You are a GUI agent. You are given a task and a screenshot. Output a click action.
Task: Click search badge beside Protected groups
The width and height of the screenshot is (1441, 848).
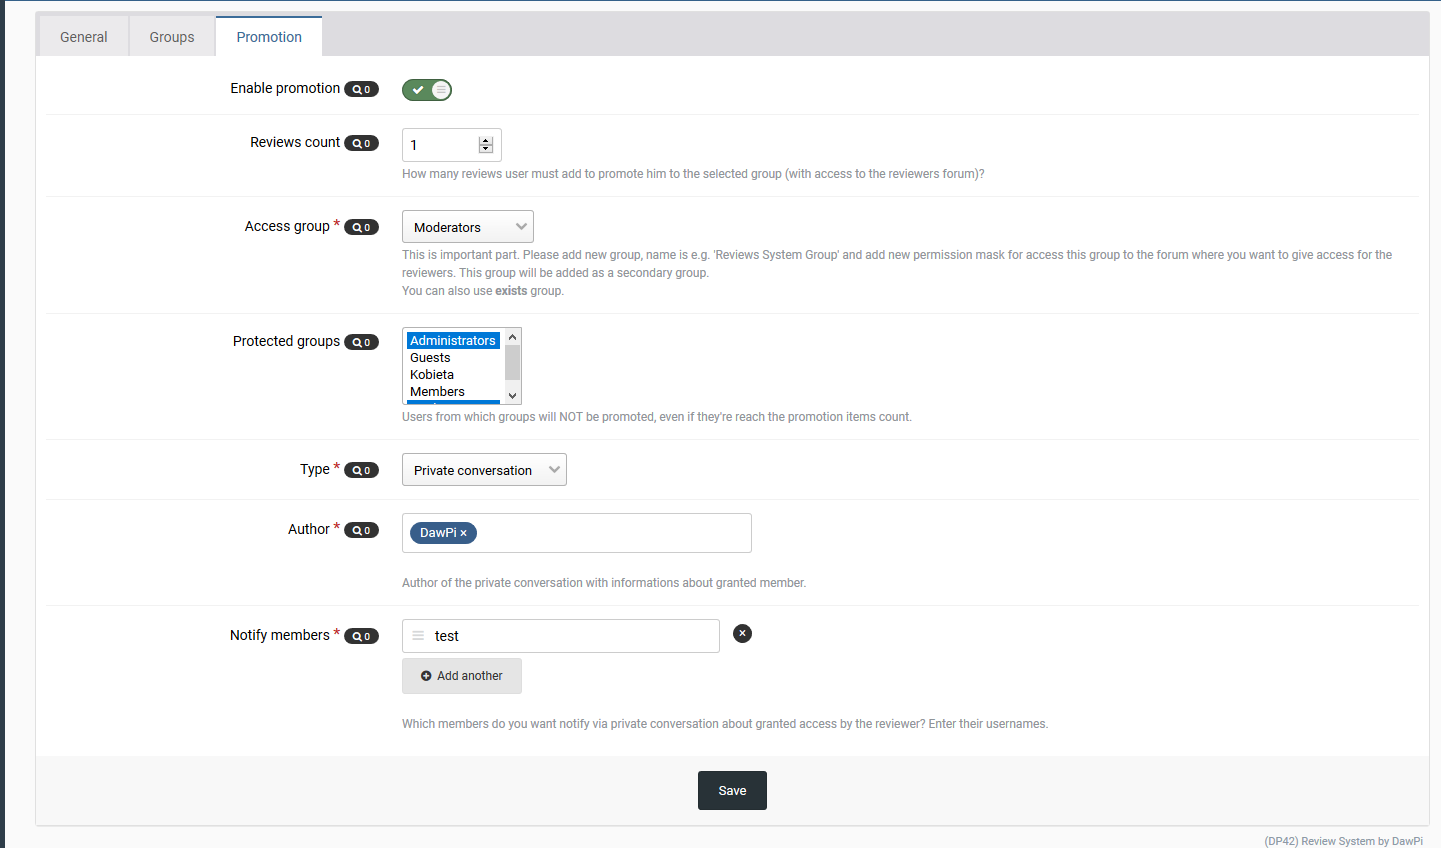tap(361, 342)
